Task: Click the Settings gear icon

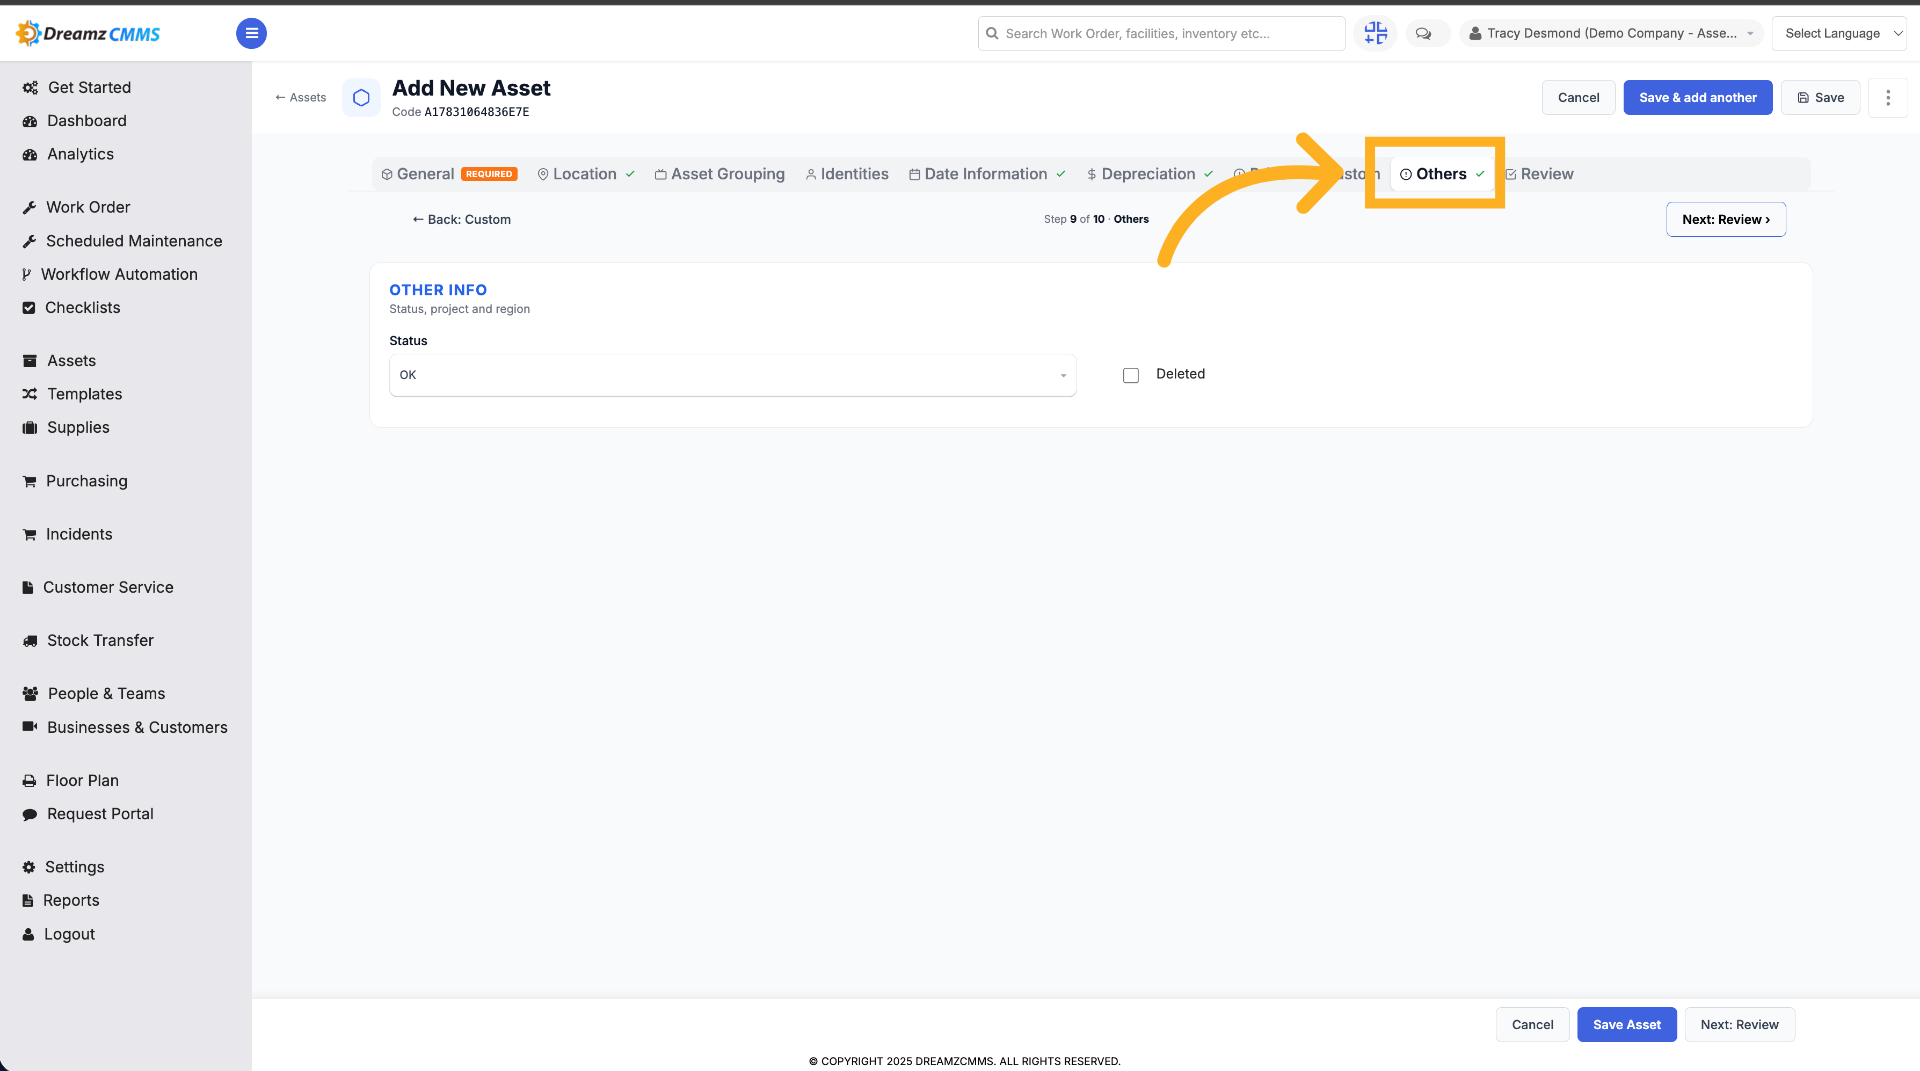Action: coord(29,868)
